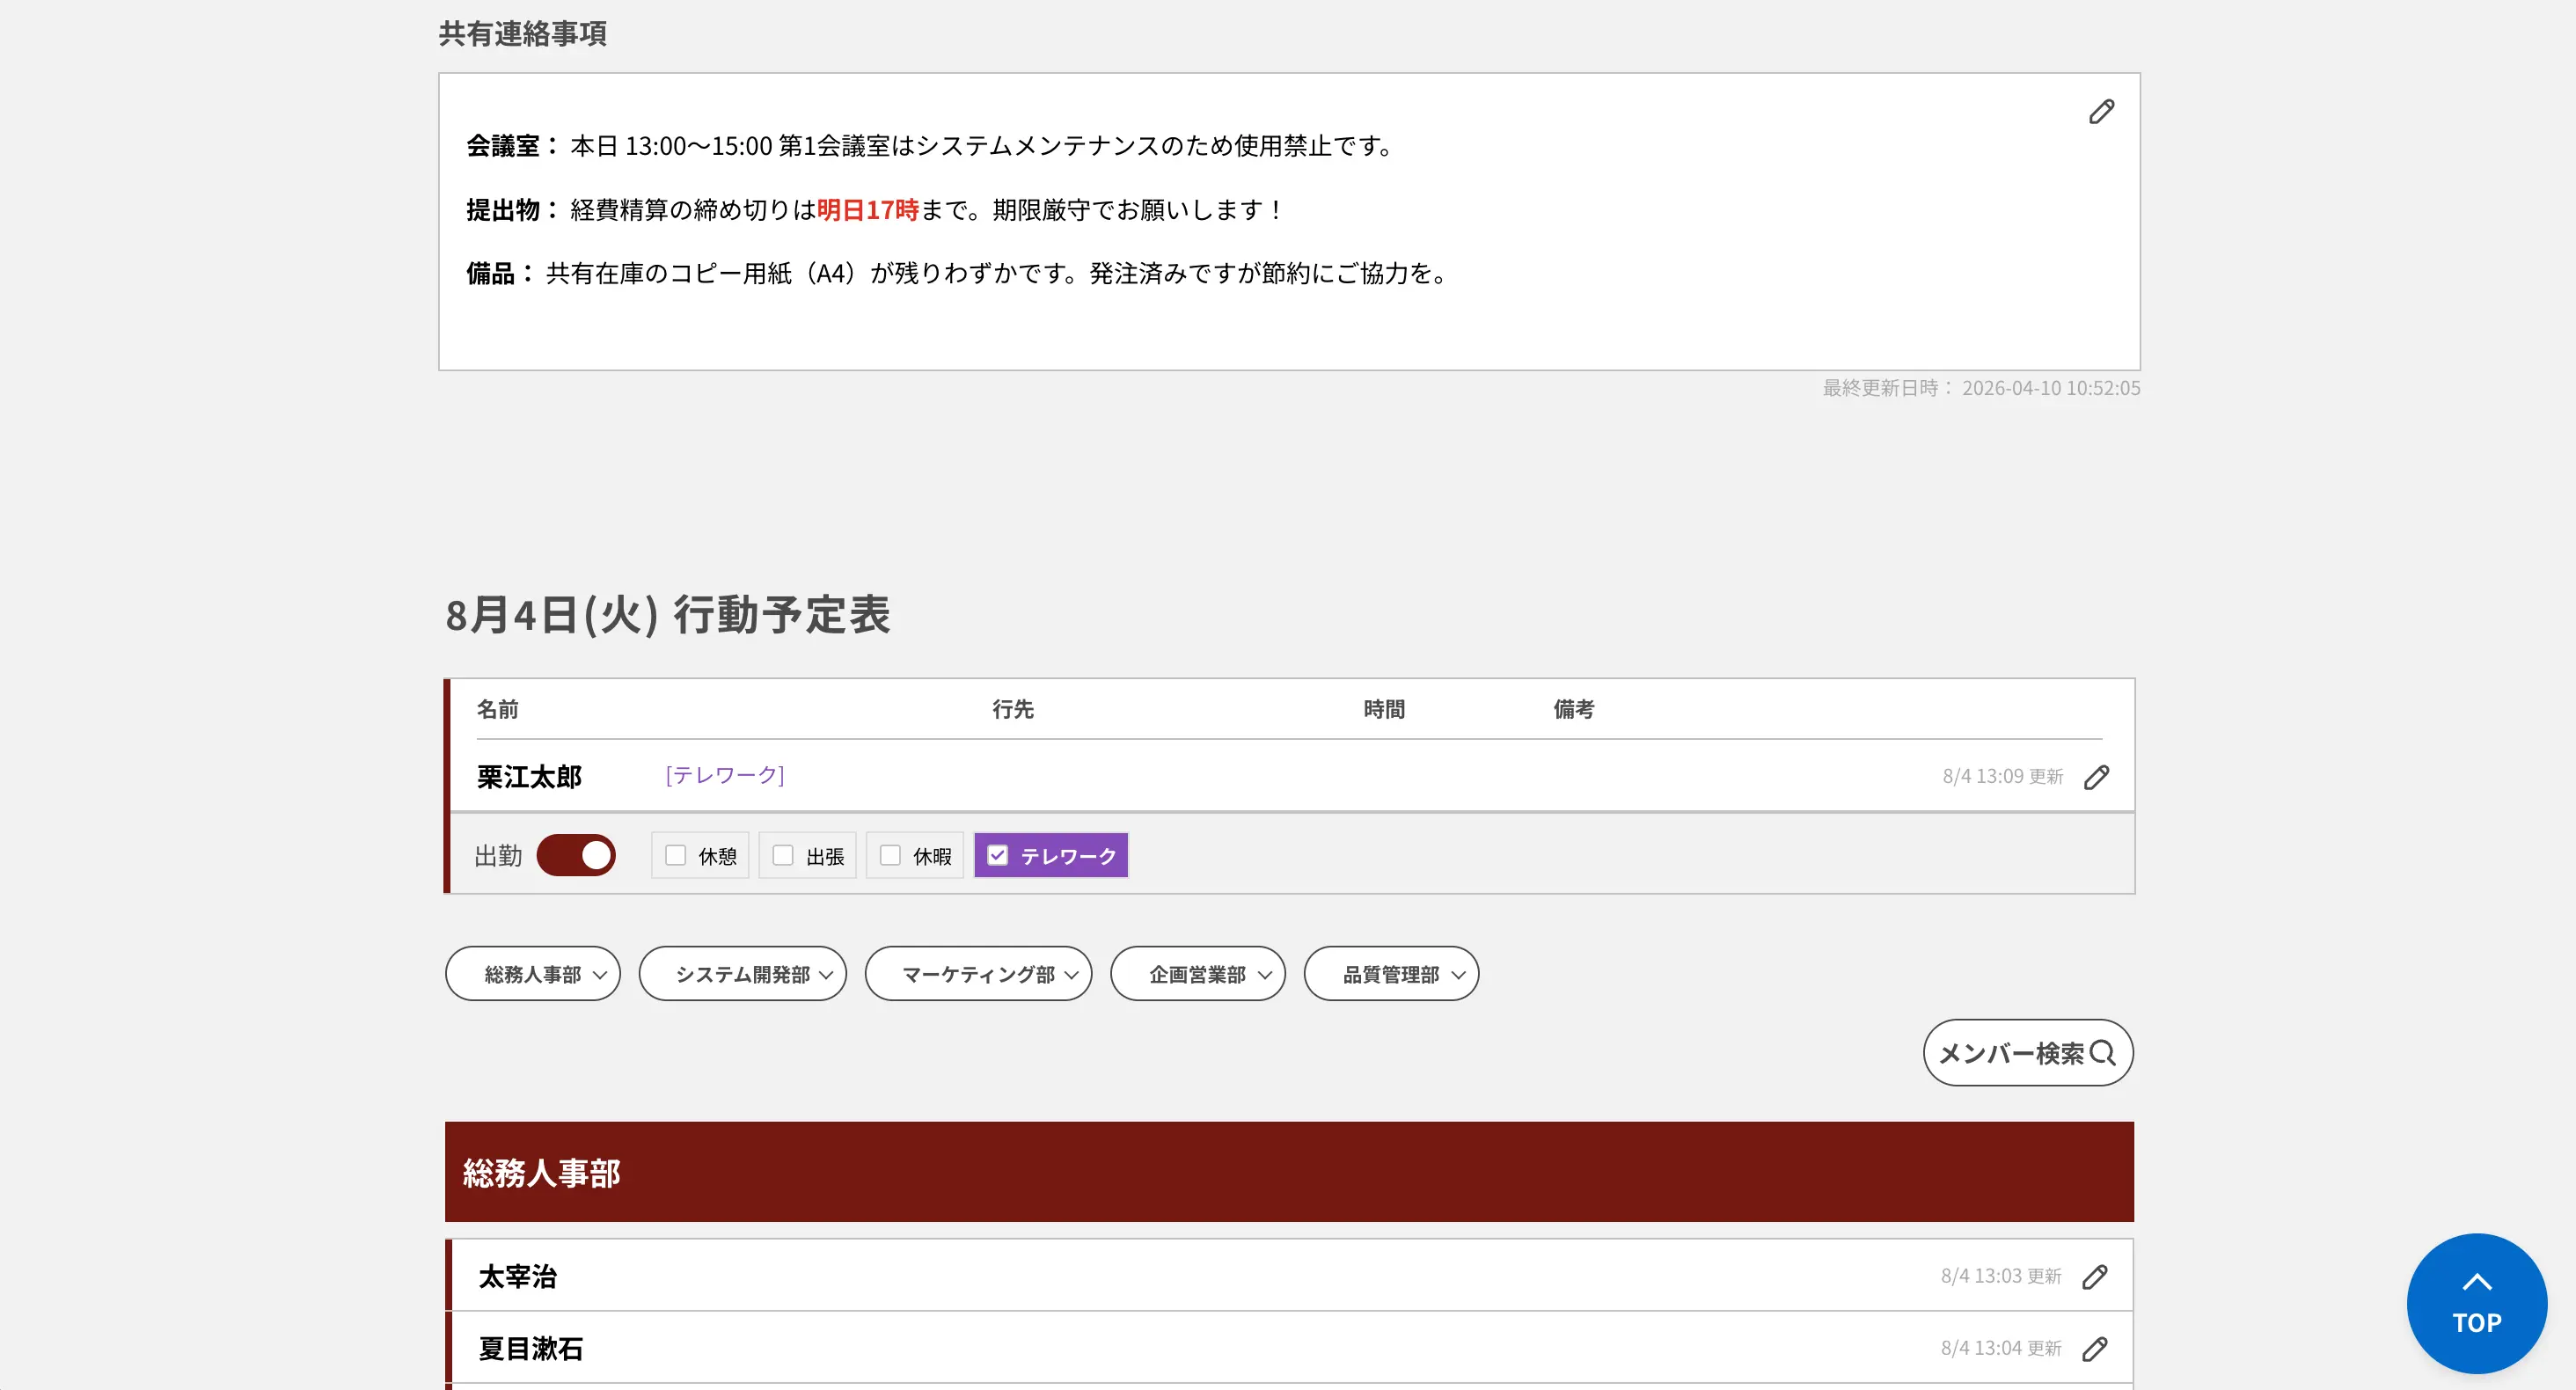Select 太宰治 member name
Image resolution: width=2576 pixels, height=1390 pixels.
[518, 1277]
